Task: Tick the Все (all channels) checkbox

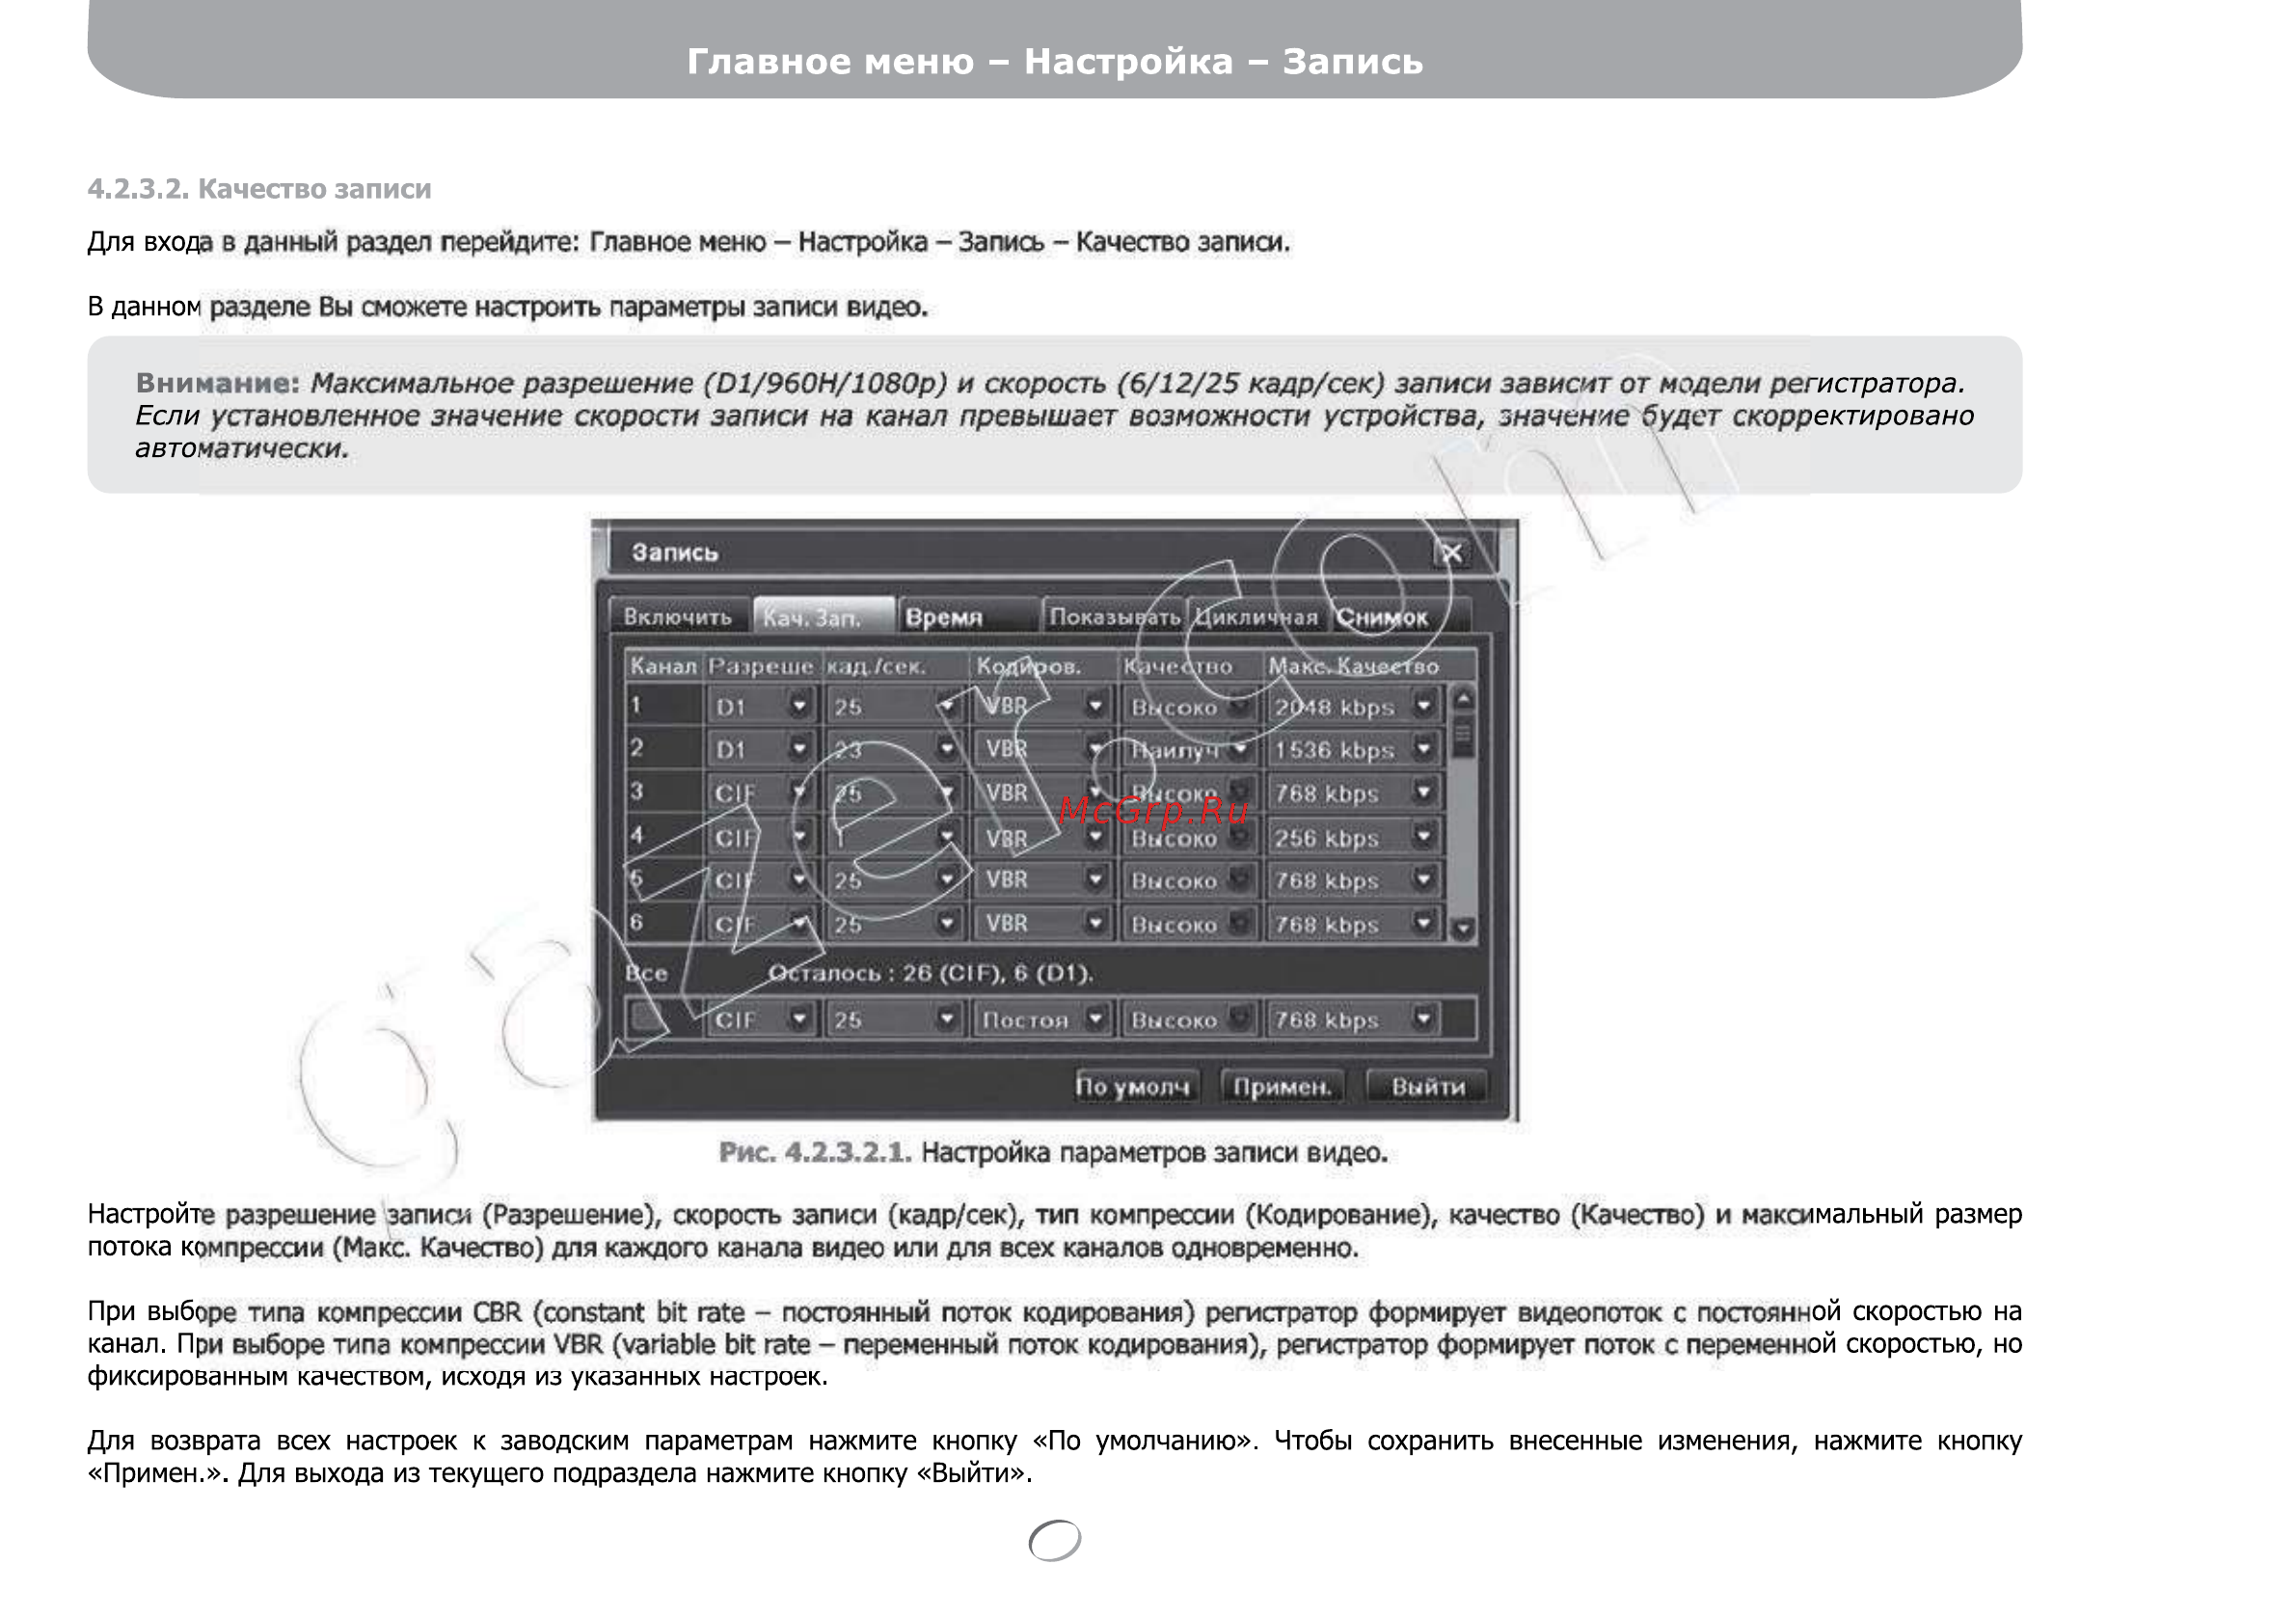Action: click(647, 1019)
